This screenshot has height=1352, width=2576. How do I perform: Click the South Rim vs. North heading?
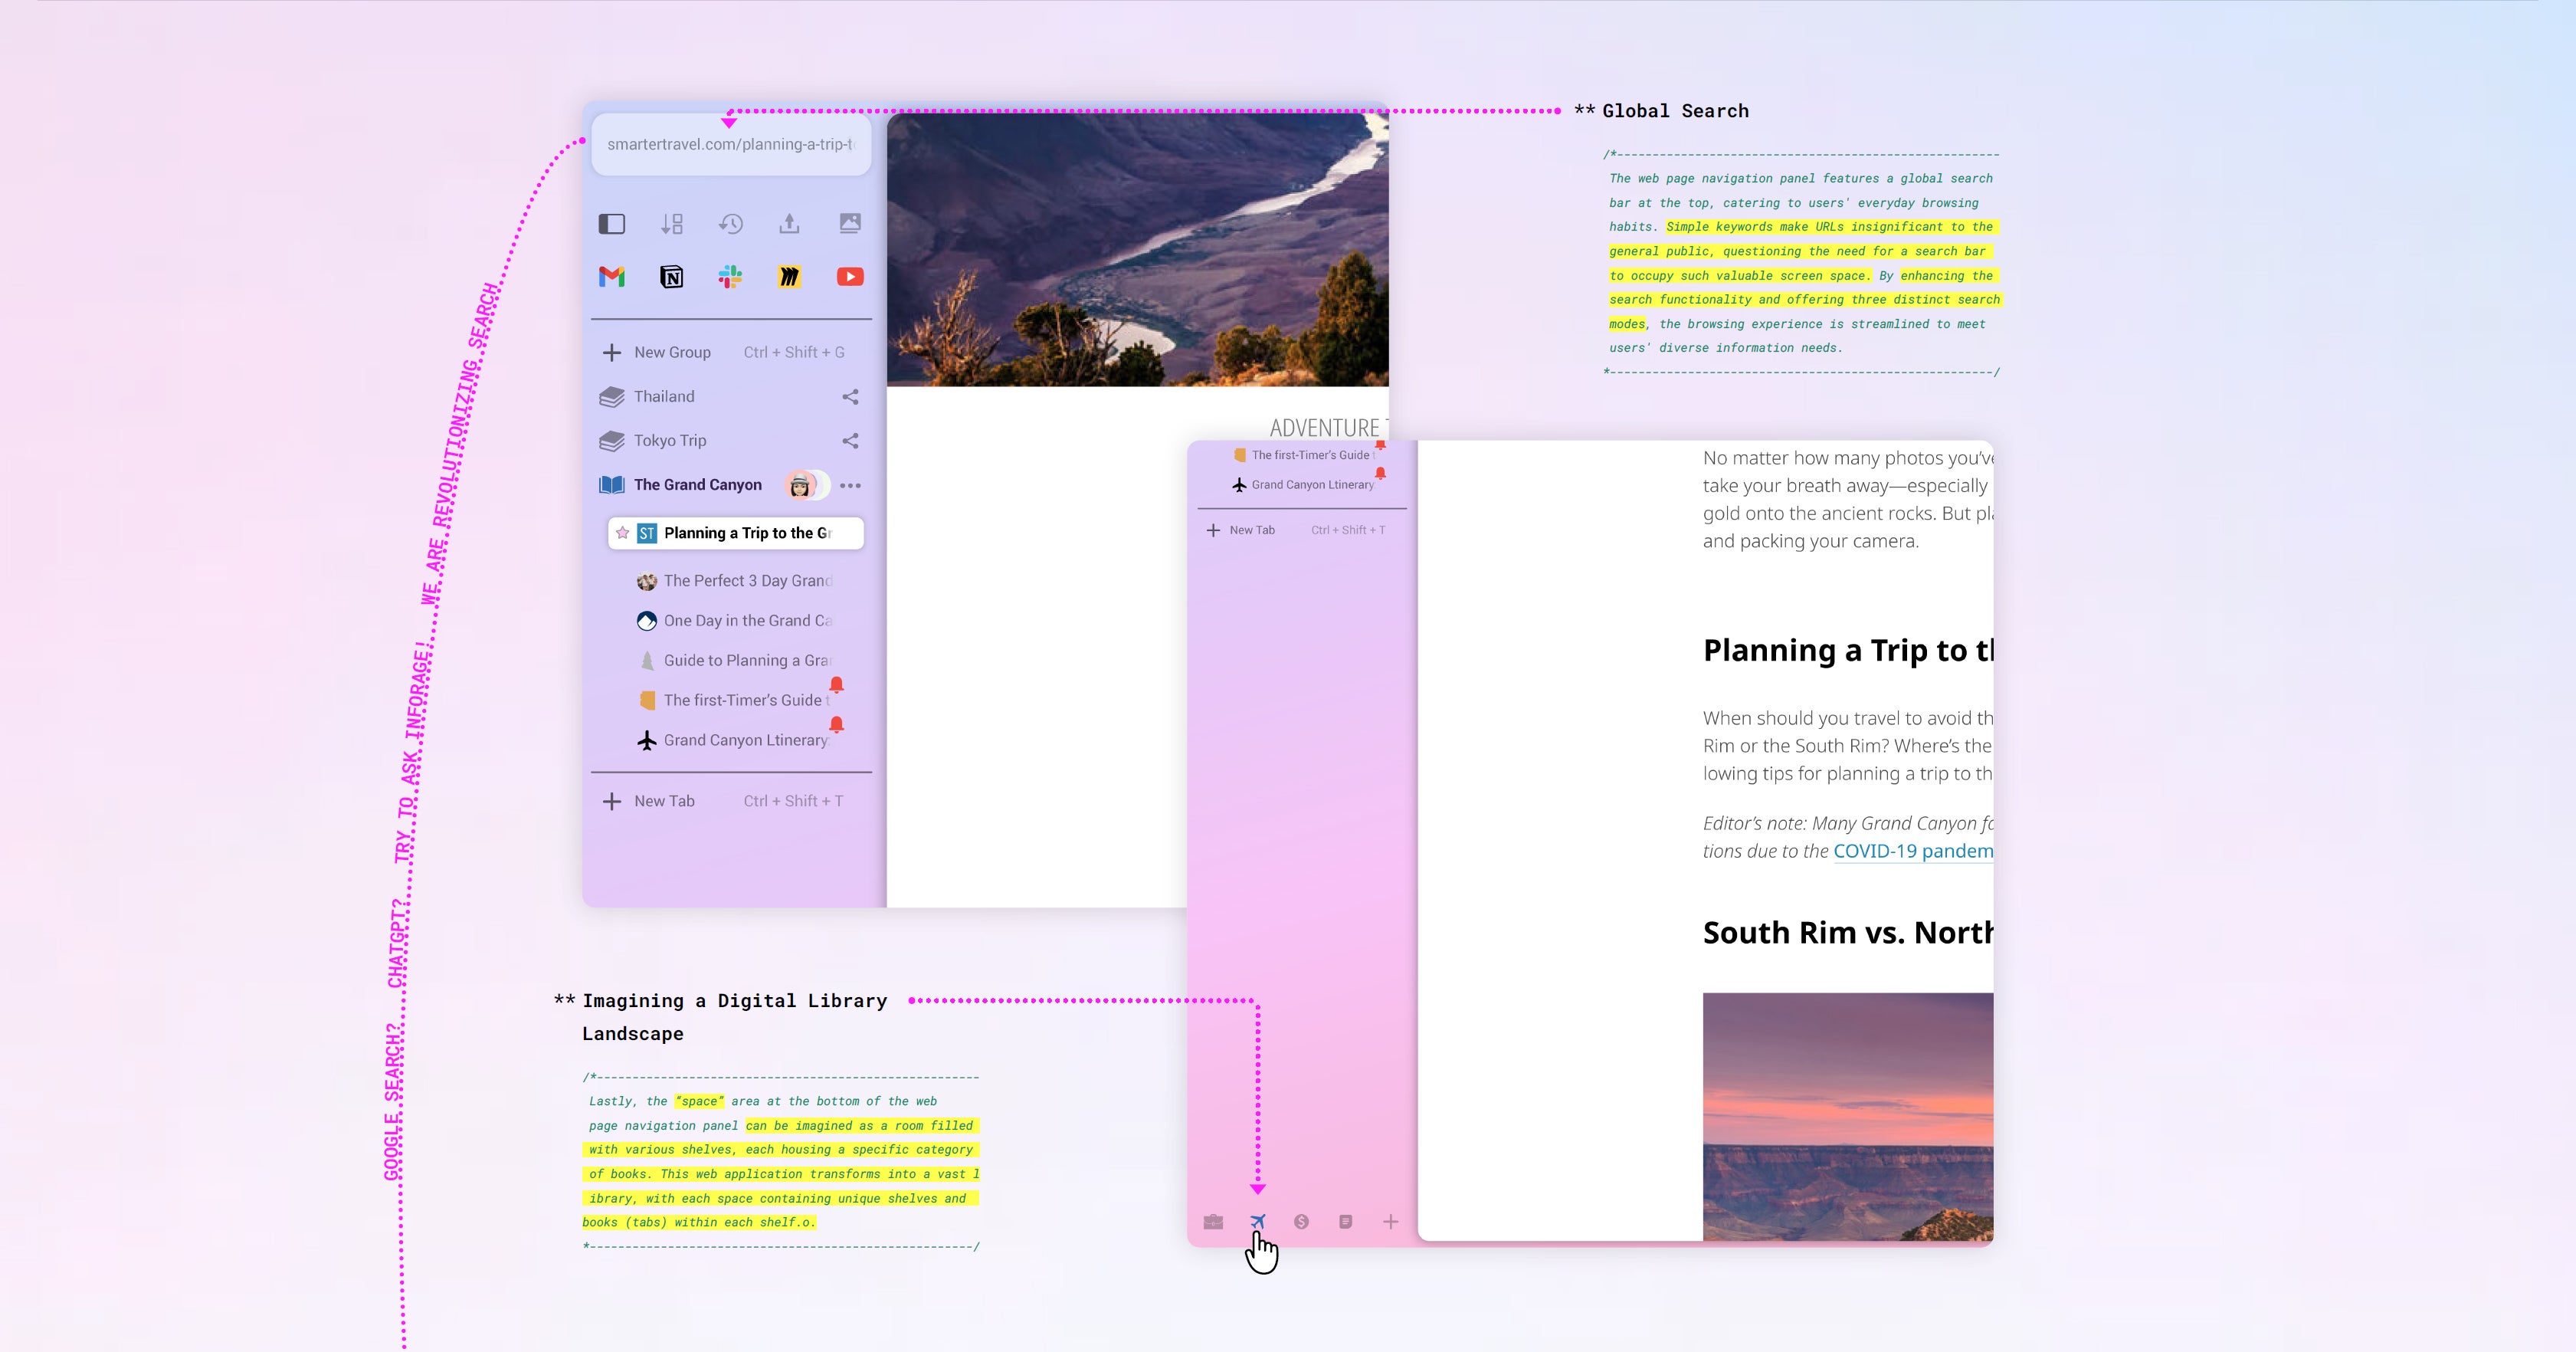click(x=1848, y=933)
